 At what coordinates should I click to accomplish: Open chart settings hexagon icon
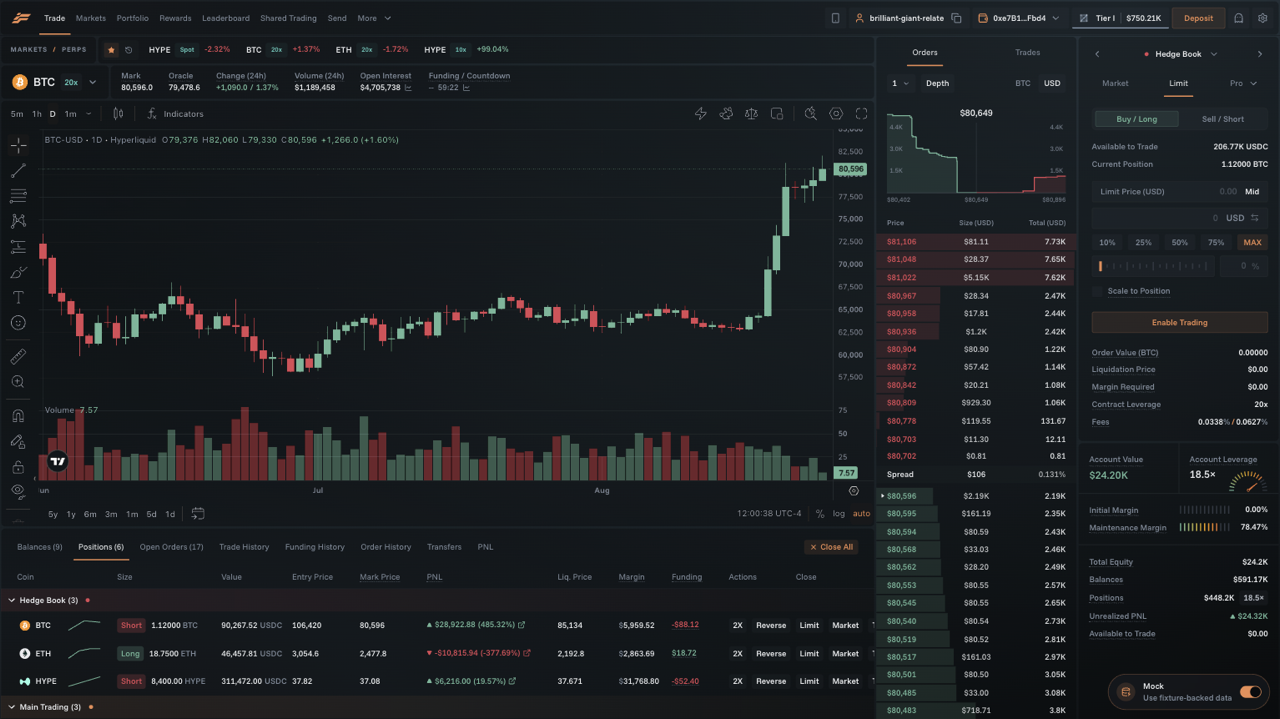click(x=836, y=114)
